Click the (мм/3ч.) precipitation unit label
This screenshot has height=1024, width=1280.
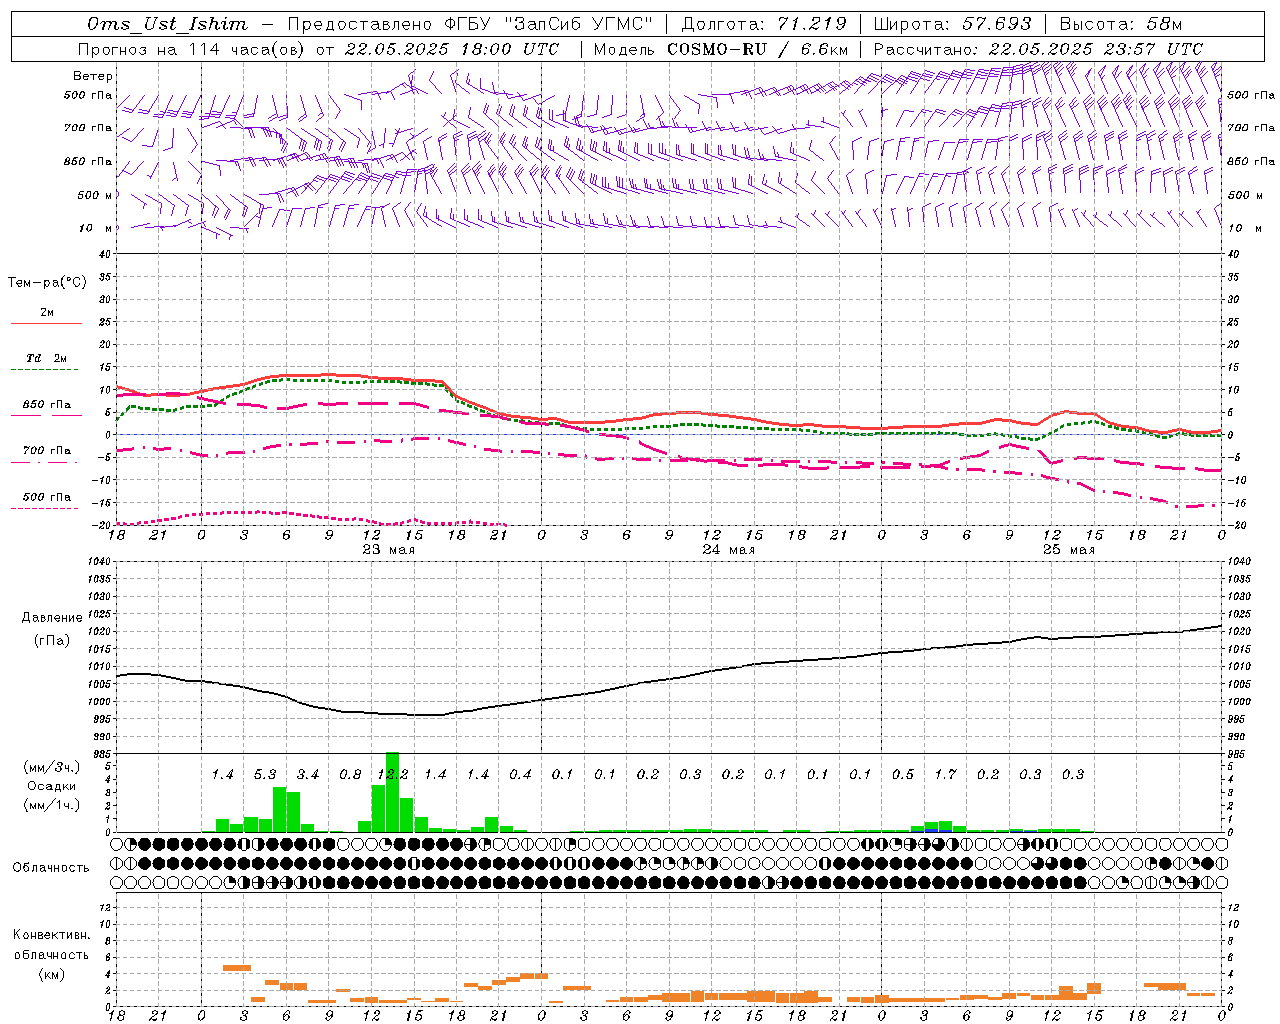point(52,767)
